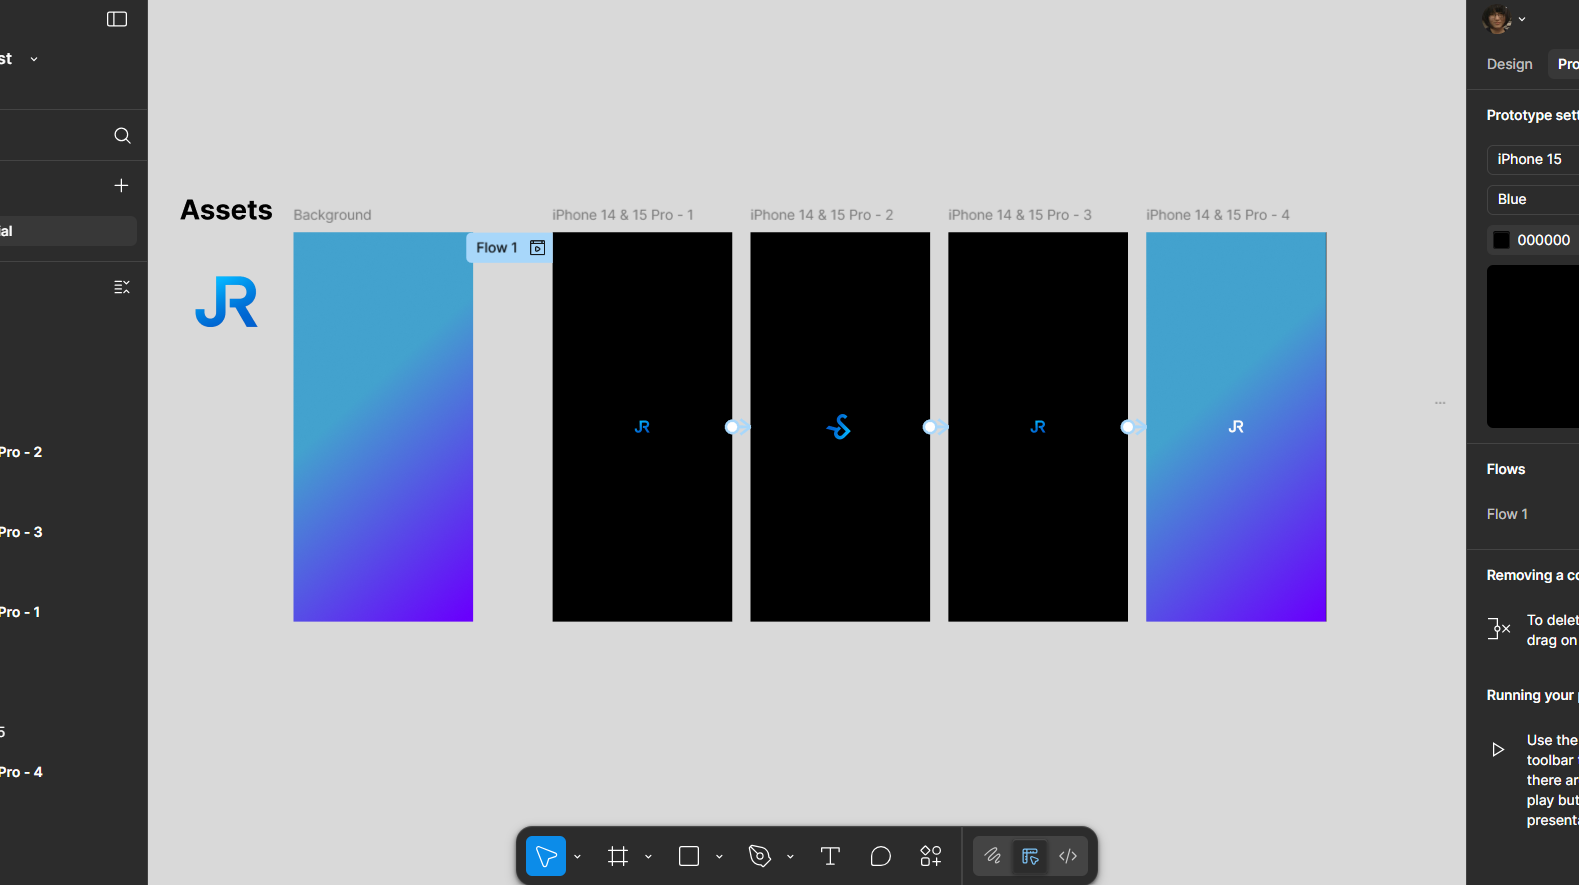Image resolution: width=1579 pixels, height=885 pixels.
Task: Open the shape tools dropdown chevron
Action: click(719, 857)
